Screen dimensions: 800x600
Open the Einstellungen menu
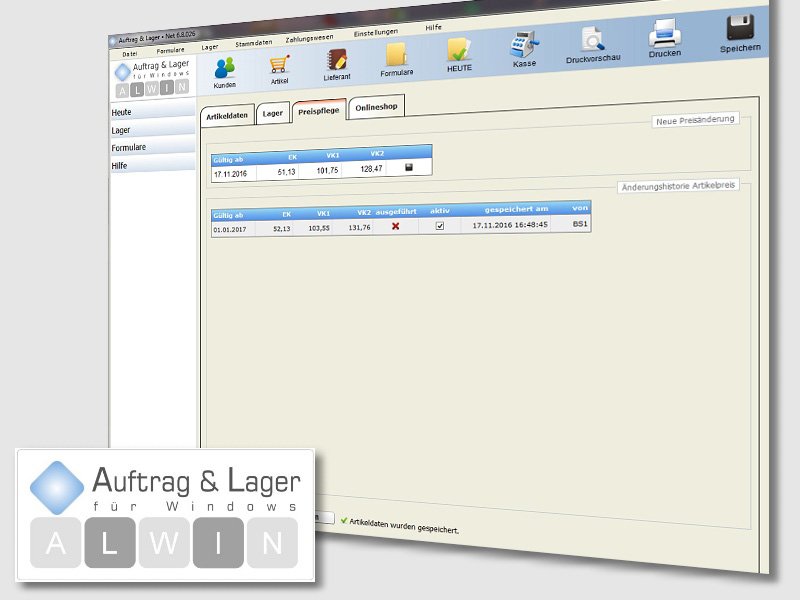[x=376, y=33]
